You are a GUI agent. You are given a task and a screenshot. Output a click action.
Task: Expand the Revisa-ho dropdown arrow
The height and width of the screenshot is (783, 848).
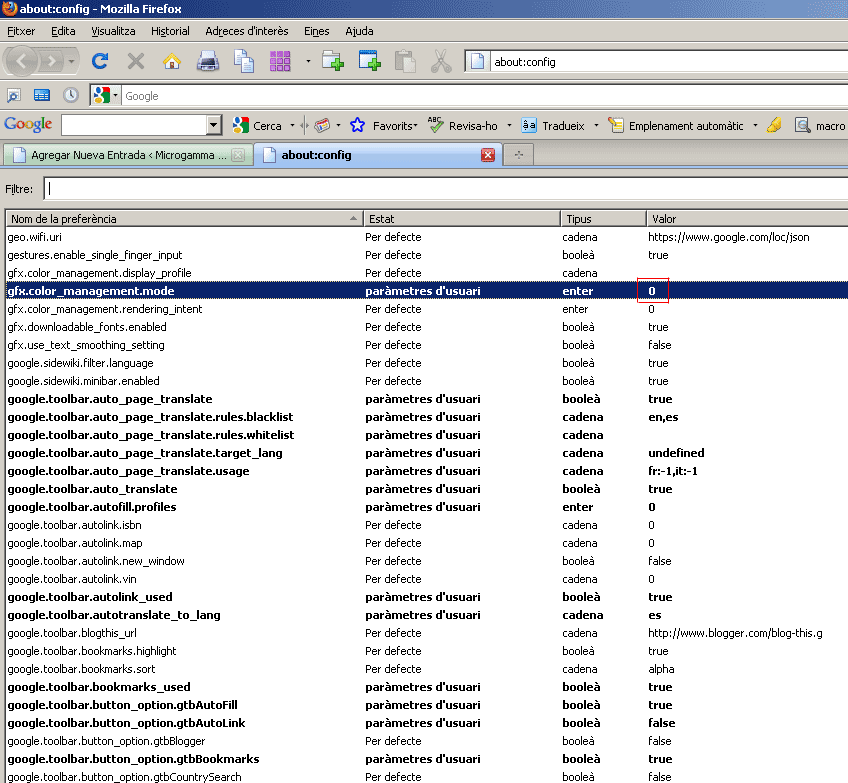point(509,125)
